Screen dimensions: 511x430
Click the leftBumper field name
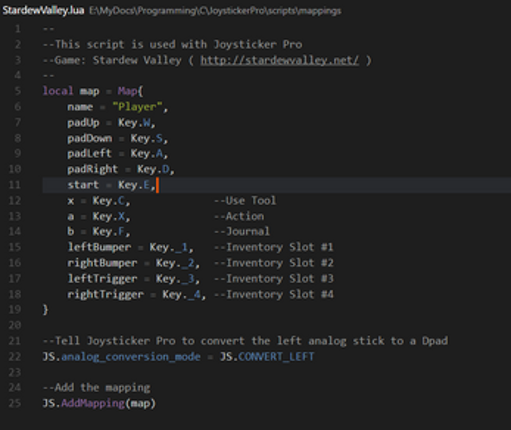(99, 247)
